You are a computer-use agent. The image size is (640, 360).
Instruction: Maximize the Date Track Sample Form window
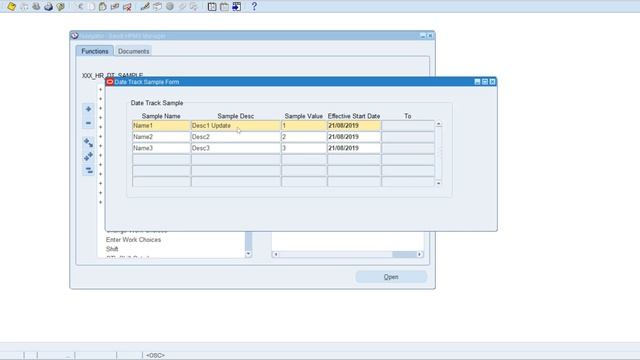tap(485, 82)
